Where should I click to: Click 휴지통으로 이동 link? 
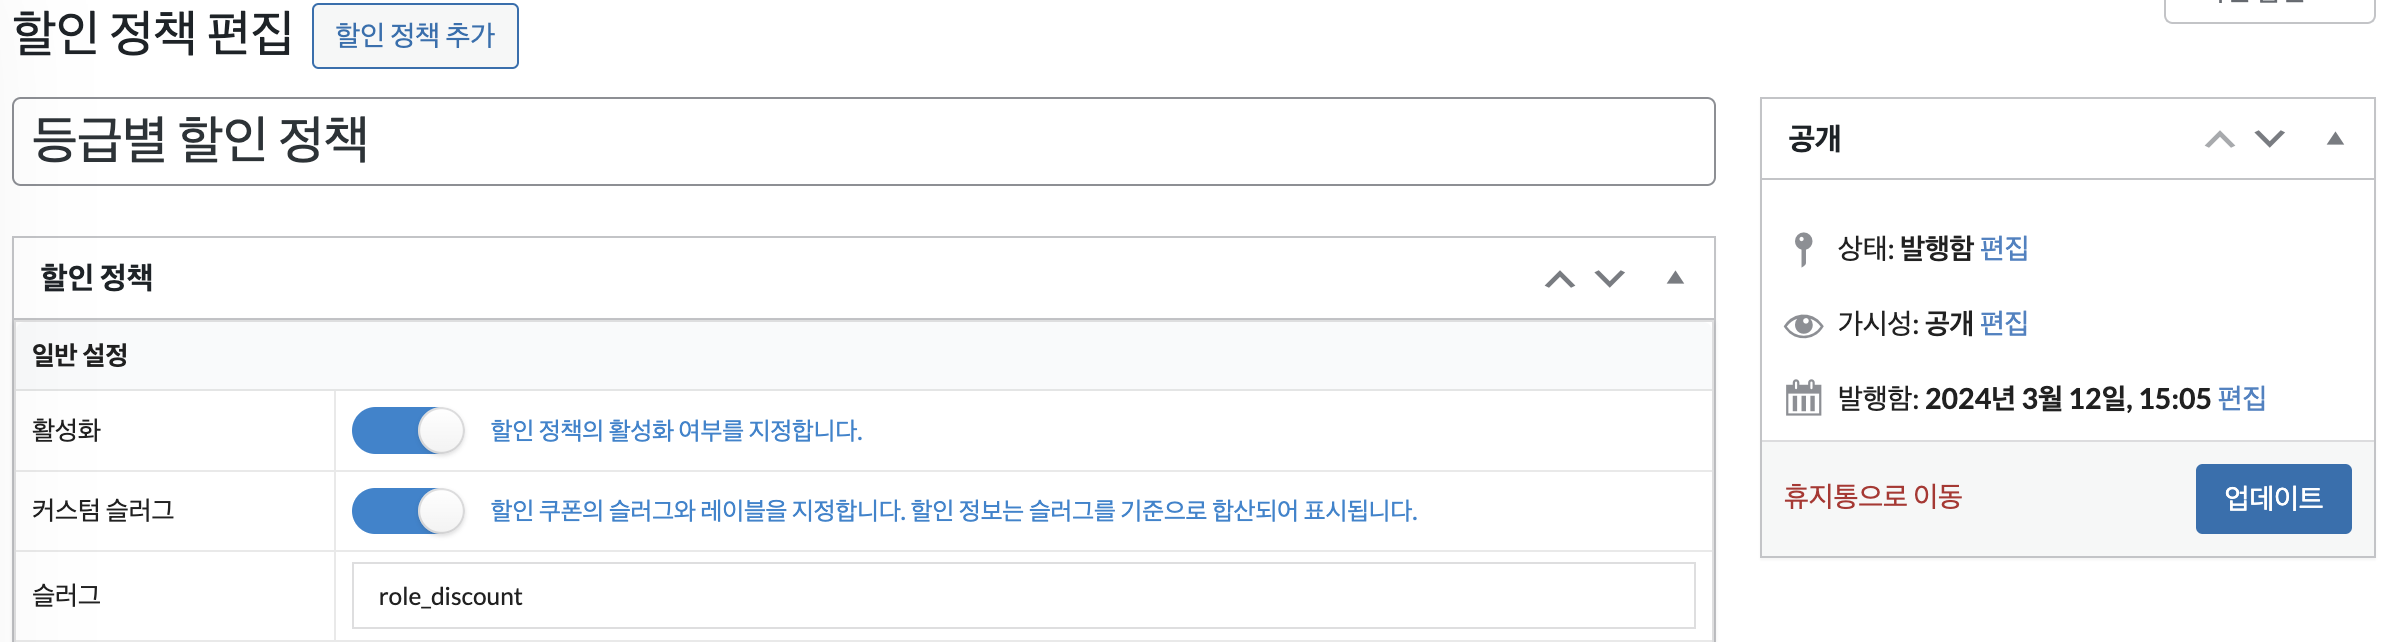click(1873, 497)
